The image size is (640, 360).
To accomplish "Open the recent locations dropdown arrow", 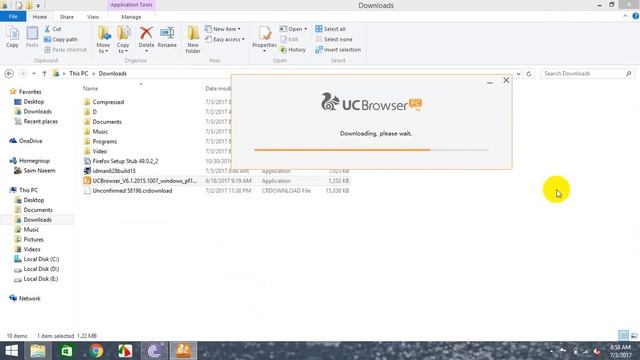I will click(x=34, y=73).
